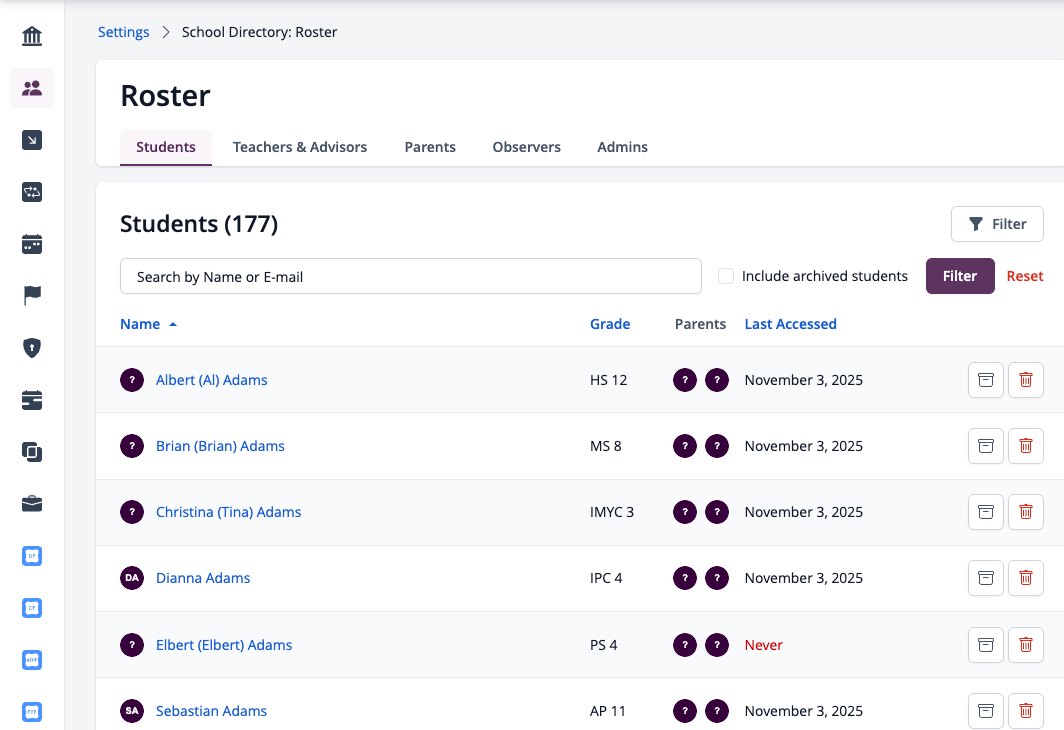Viewport: 1064px width, 730px height.
Task: Click the purple Filter button
Action: point(960,276)
